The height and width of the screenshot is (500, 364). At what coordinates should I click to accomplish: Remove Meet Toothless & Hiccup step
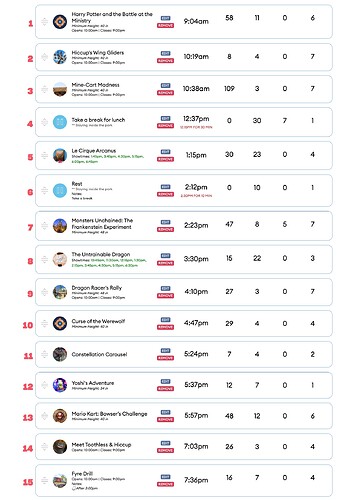[x=165, y=450]
